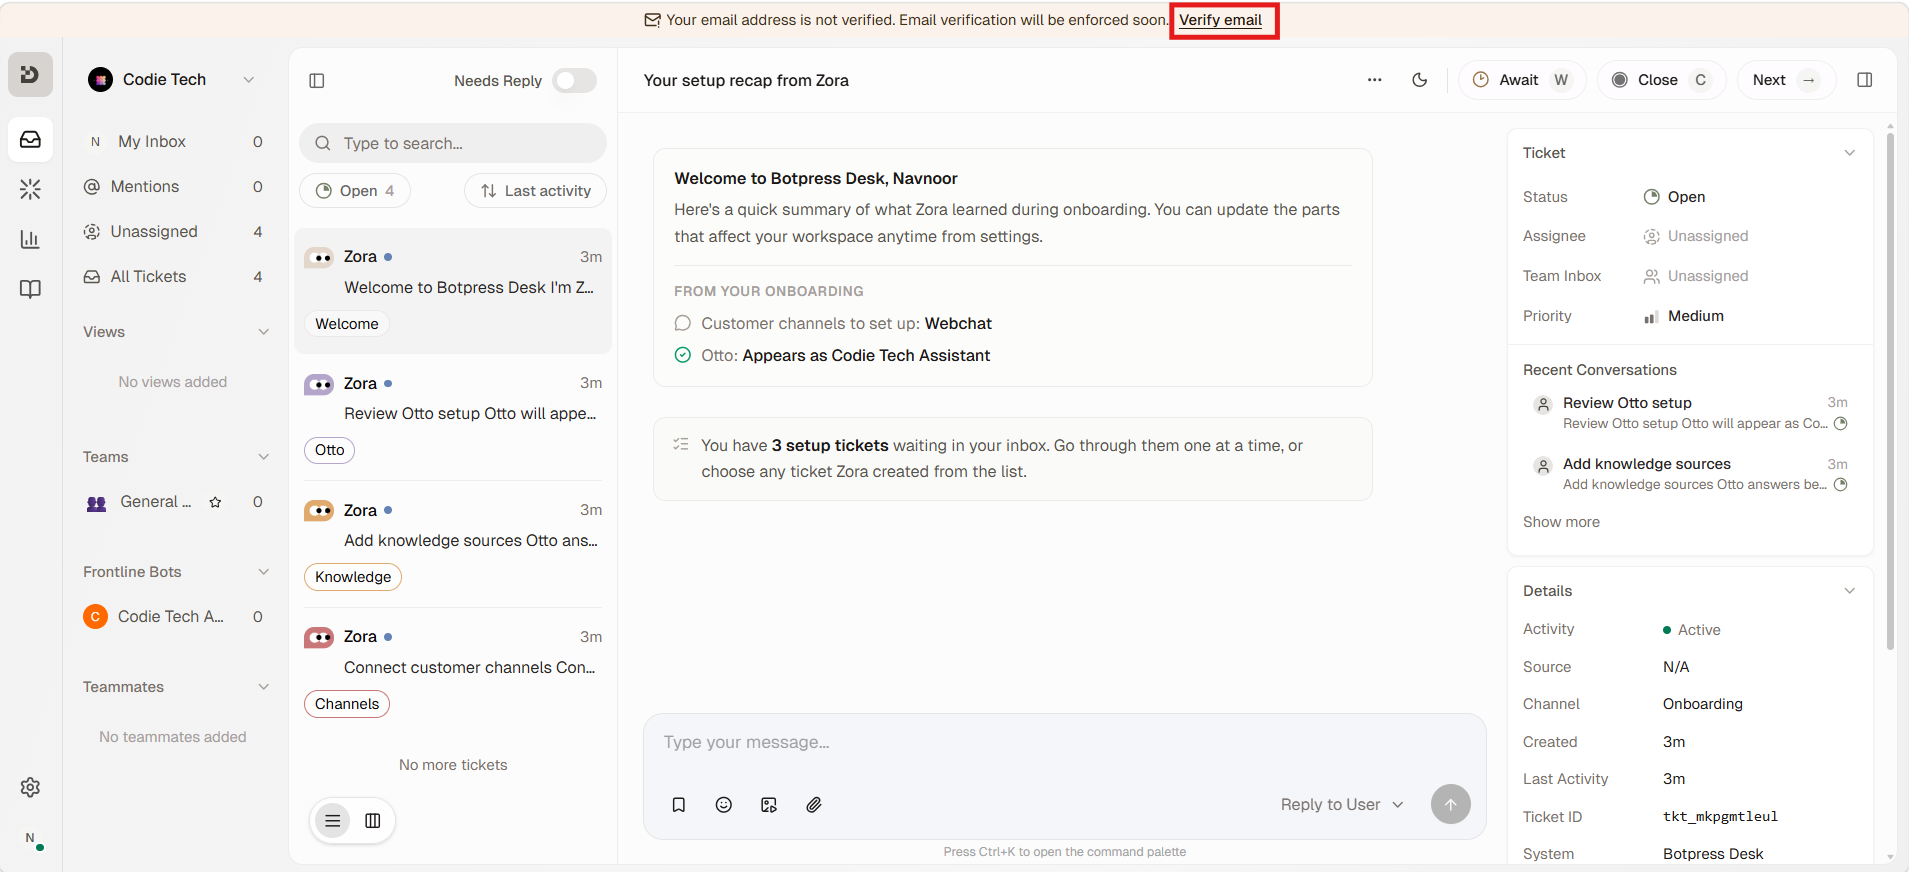Collapse the Ticket panel chevron

[1850, 153]
